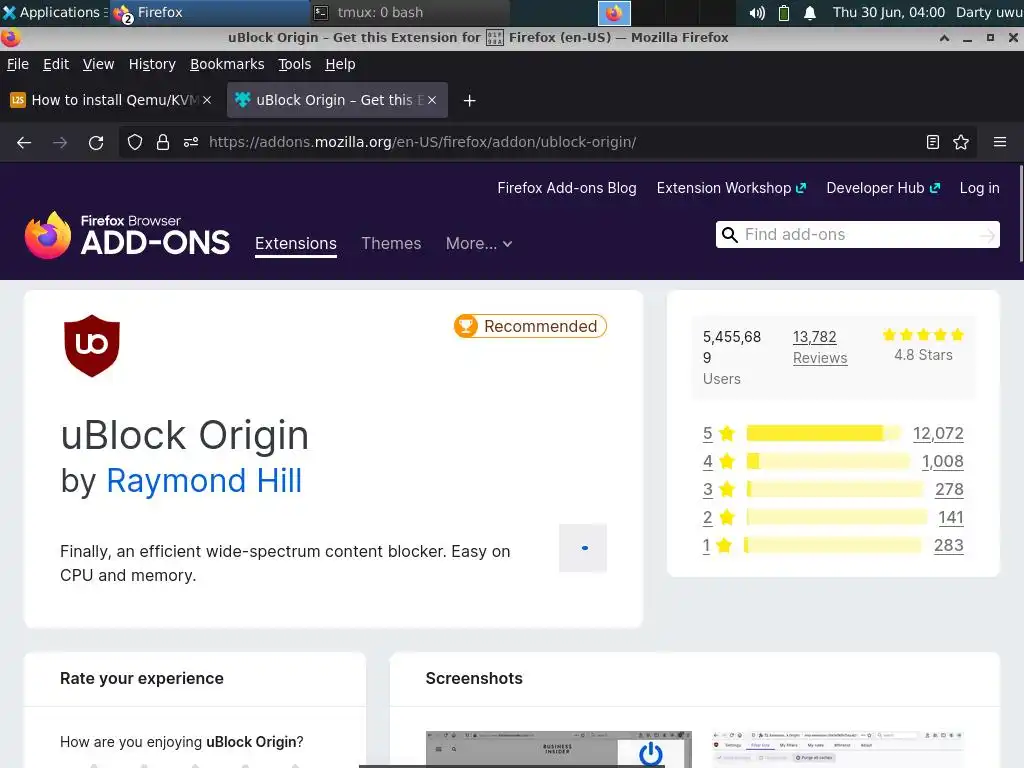This screenshot has width=1024, height=768.
Task: Open the battery indicator in the panel
Action: (784, 12)
